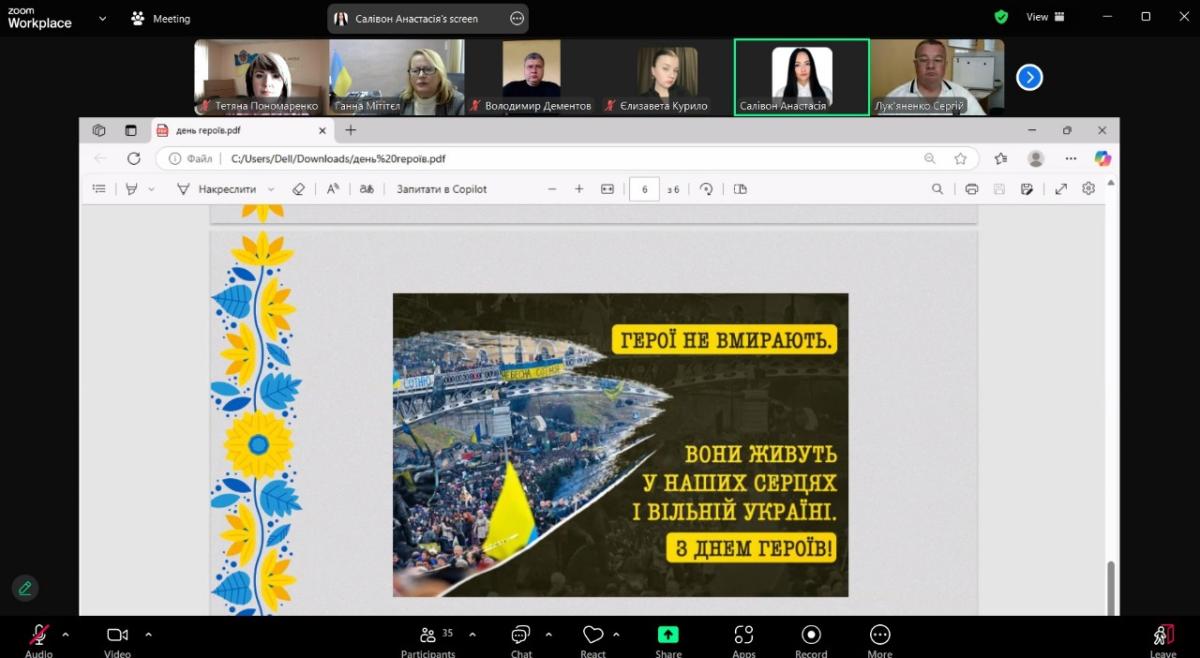Image resolution: width=1200 pixels, height=658 pixels.
Task: Click Запитати в Copilot button
Action: tap(441, 189)
